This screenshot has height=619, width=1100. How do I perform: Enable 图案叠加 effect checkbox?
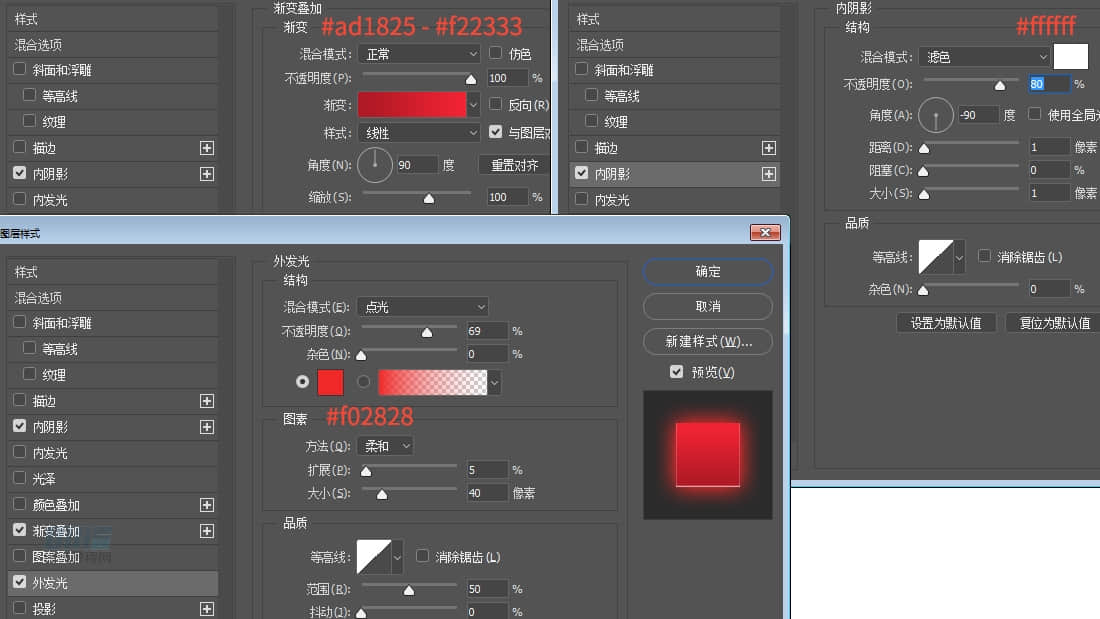20,556
